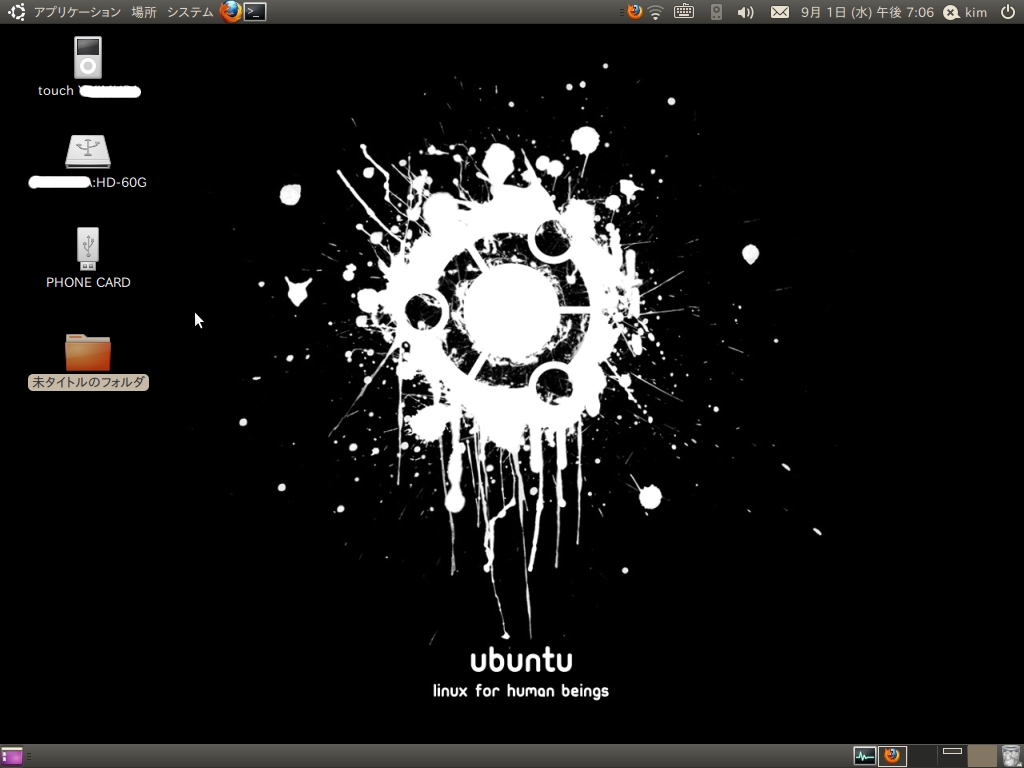Click the Ubuntu logo icon in the top panel
The width and height of the screenshot is (1024, 768).
point(16,12)
